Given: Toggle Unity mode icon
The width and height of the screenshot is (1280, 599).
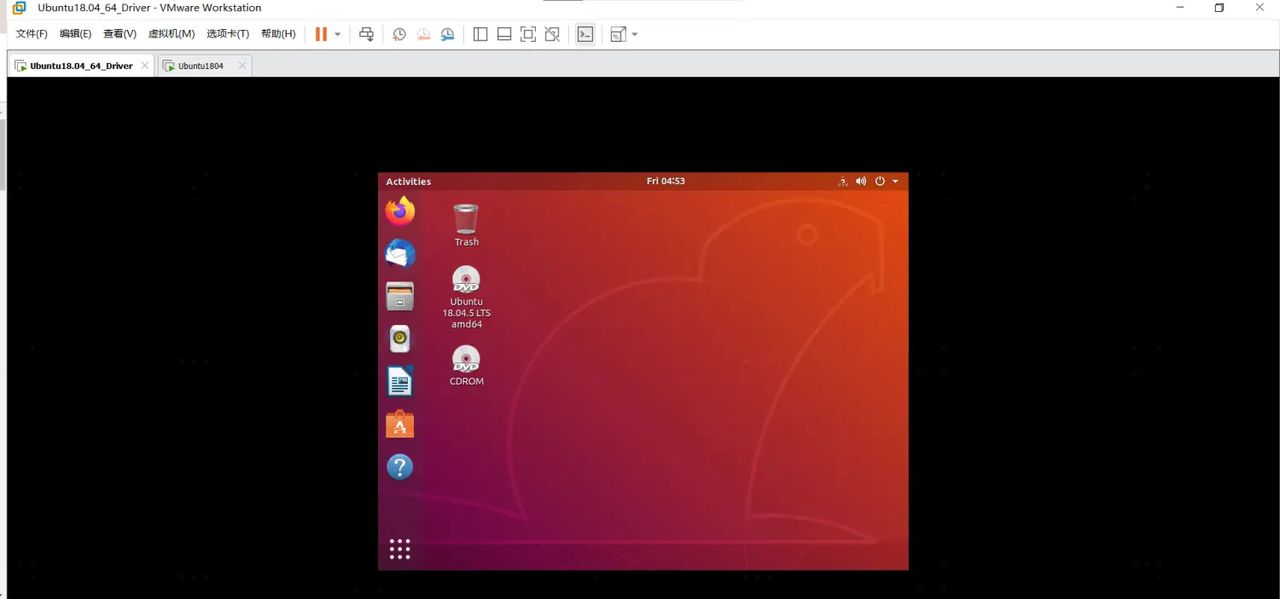Looking at the screenshot, I should tap(552, 34).
